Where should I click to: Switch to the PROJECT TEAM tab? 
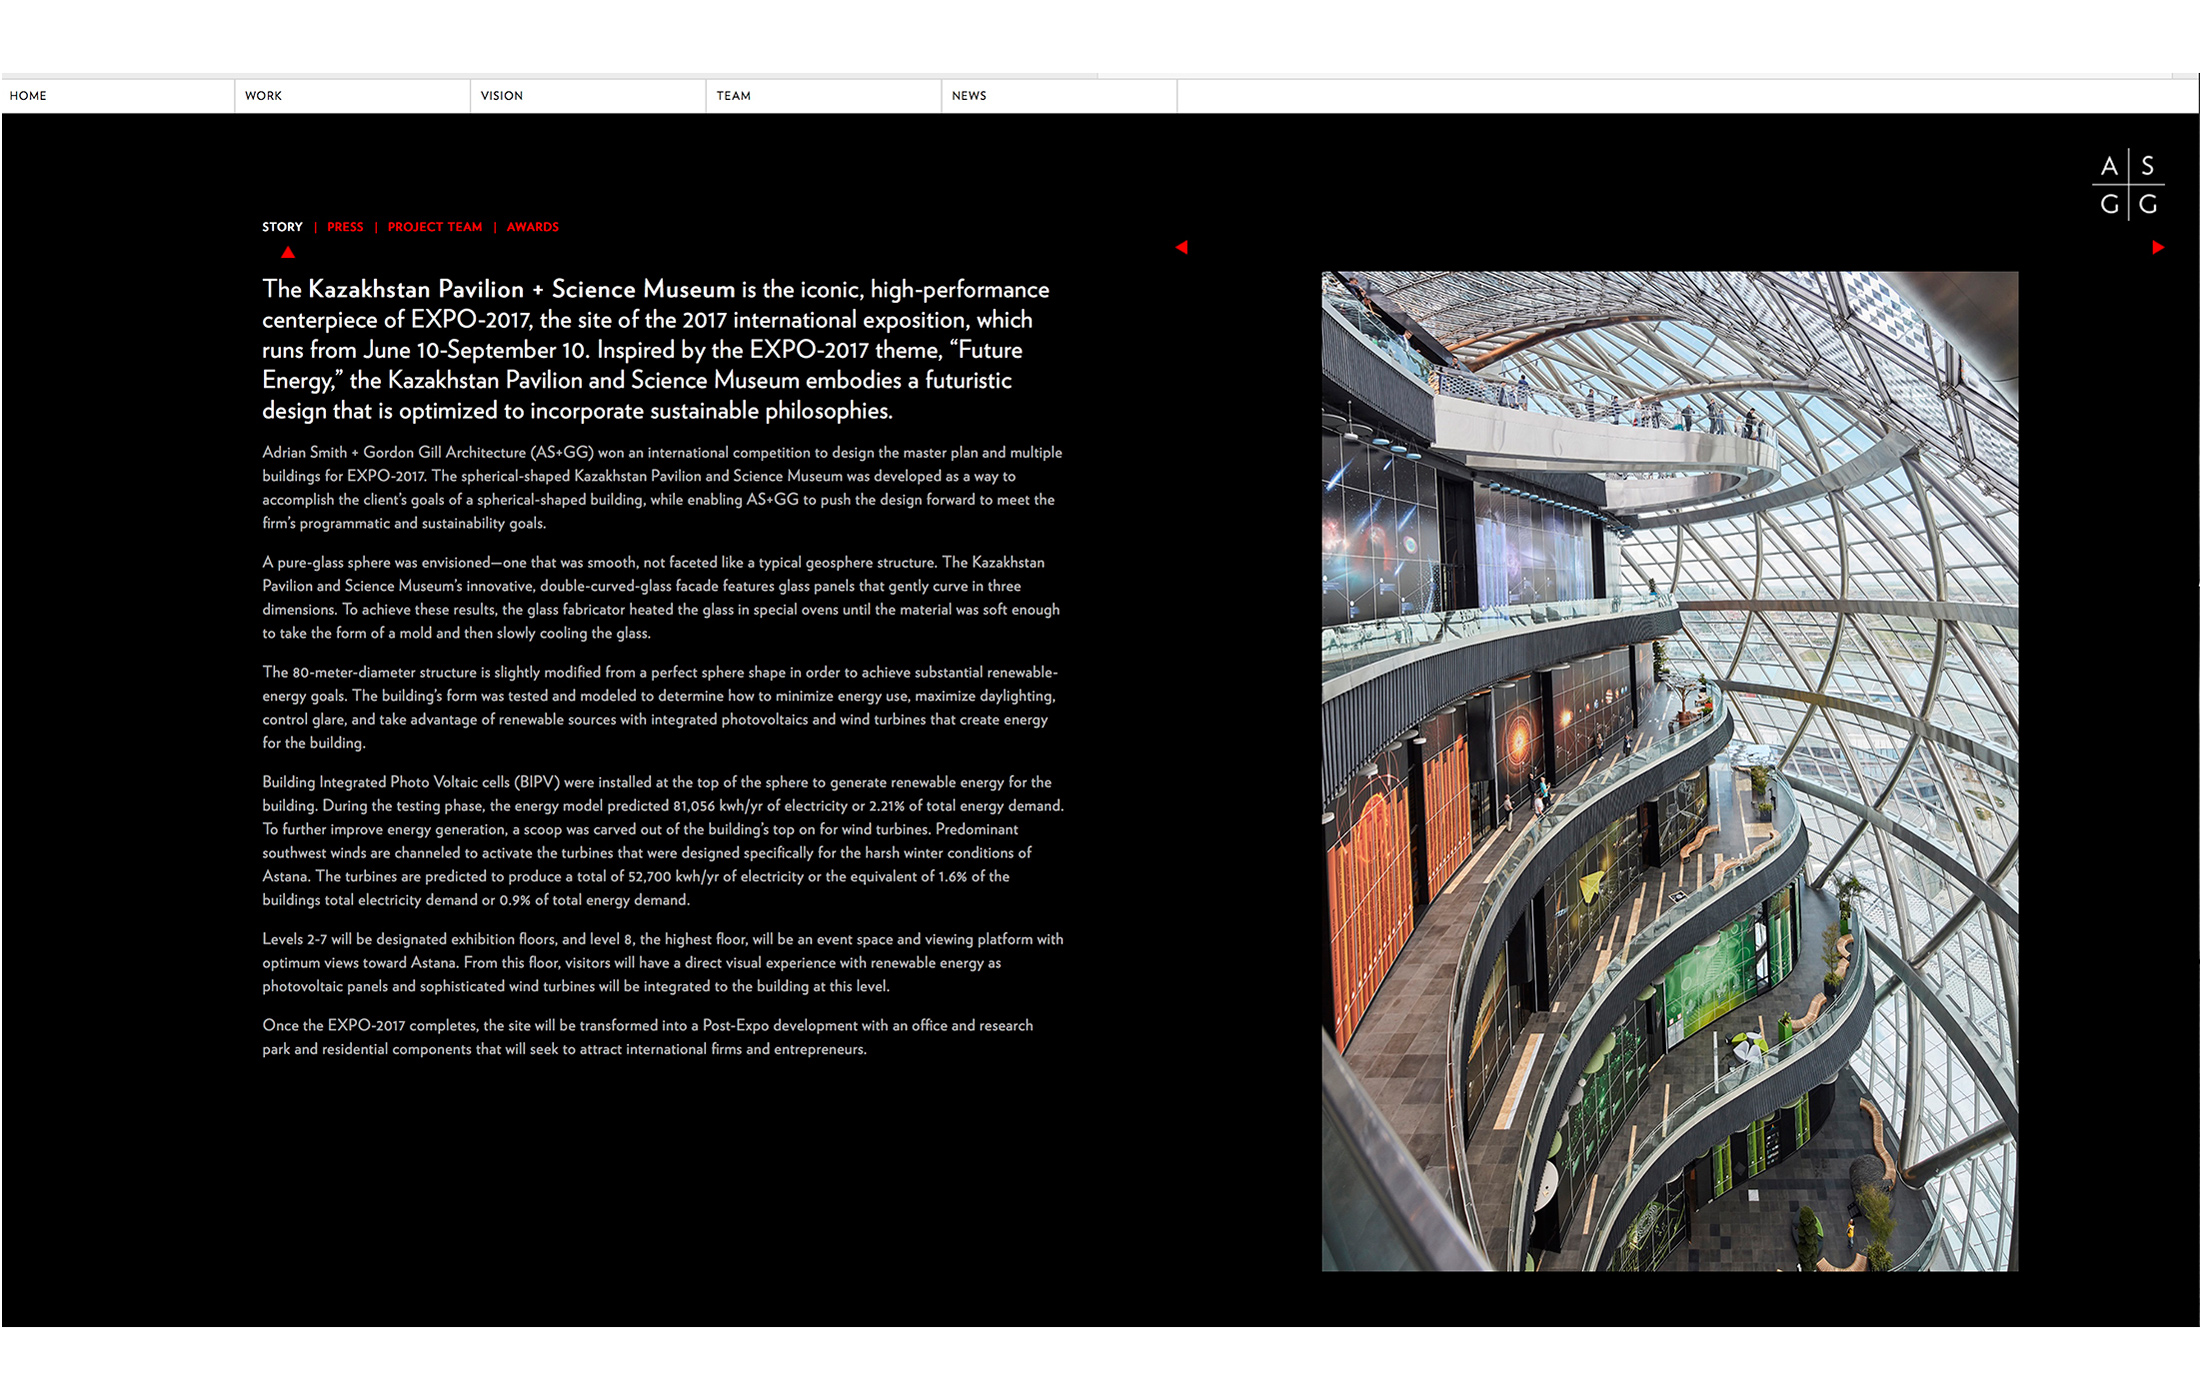[435, 227]
